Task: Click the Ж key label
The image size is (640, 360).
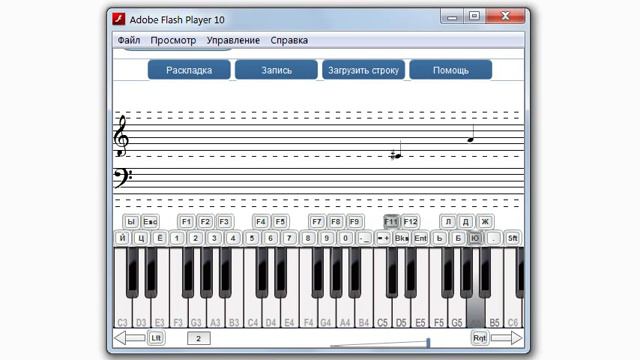Action: pyautogui.click(x=485, y=222)
